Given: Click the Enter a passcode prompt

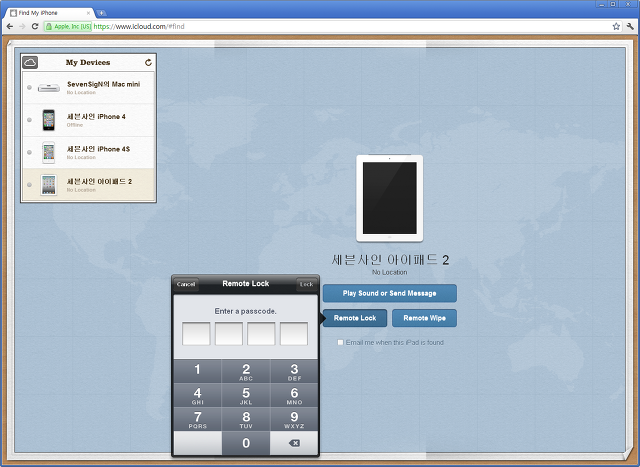Looking at the screenshot, I should click(x=246, y=311).
